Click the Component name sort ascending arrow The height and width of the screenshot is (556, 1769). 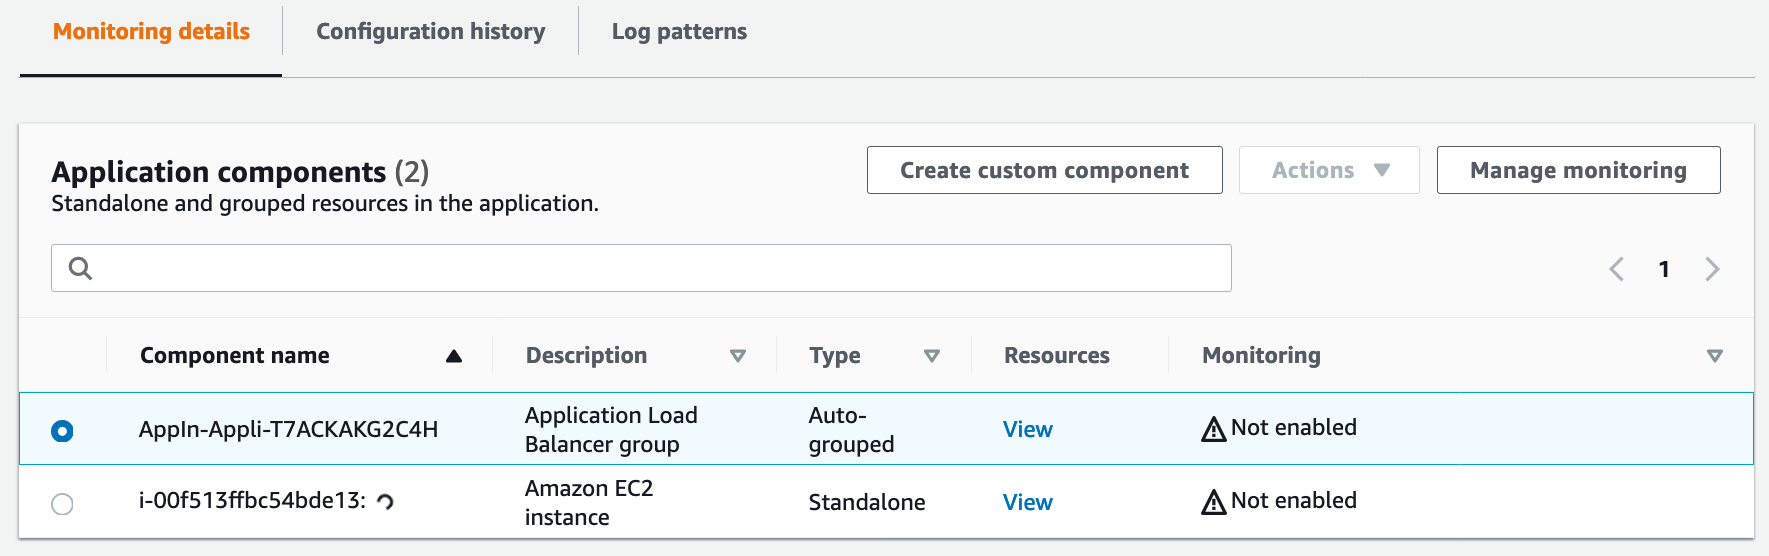(x=454, y=356)
